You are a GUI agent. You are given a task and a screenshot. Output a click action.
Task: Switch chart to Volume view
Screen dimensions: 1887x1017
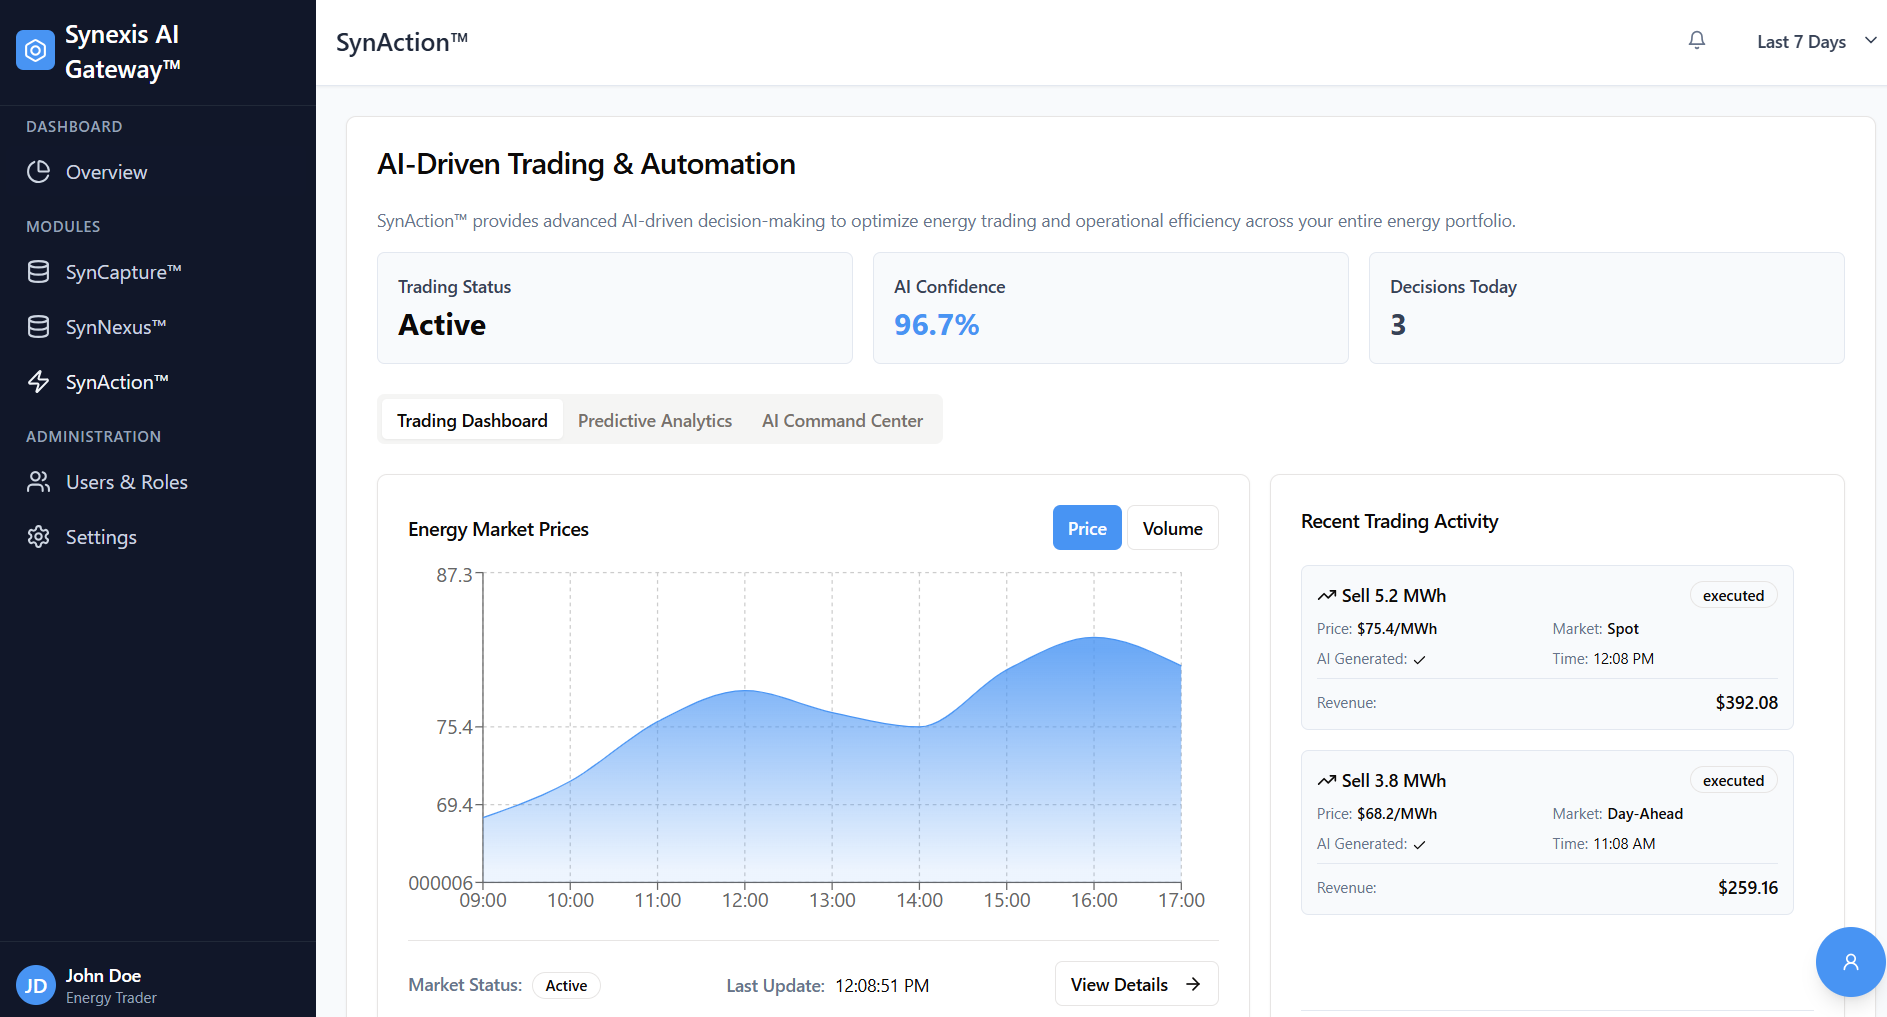click(x=1173, y=528)
